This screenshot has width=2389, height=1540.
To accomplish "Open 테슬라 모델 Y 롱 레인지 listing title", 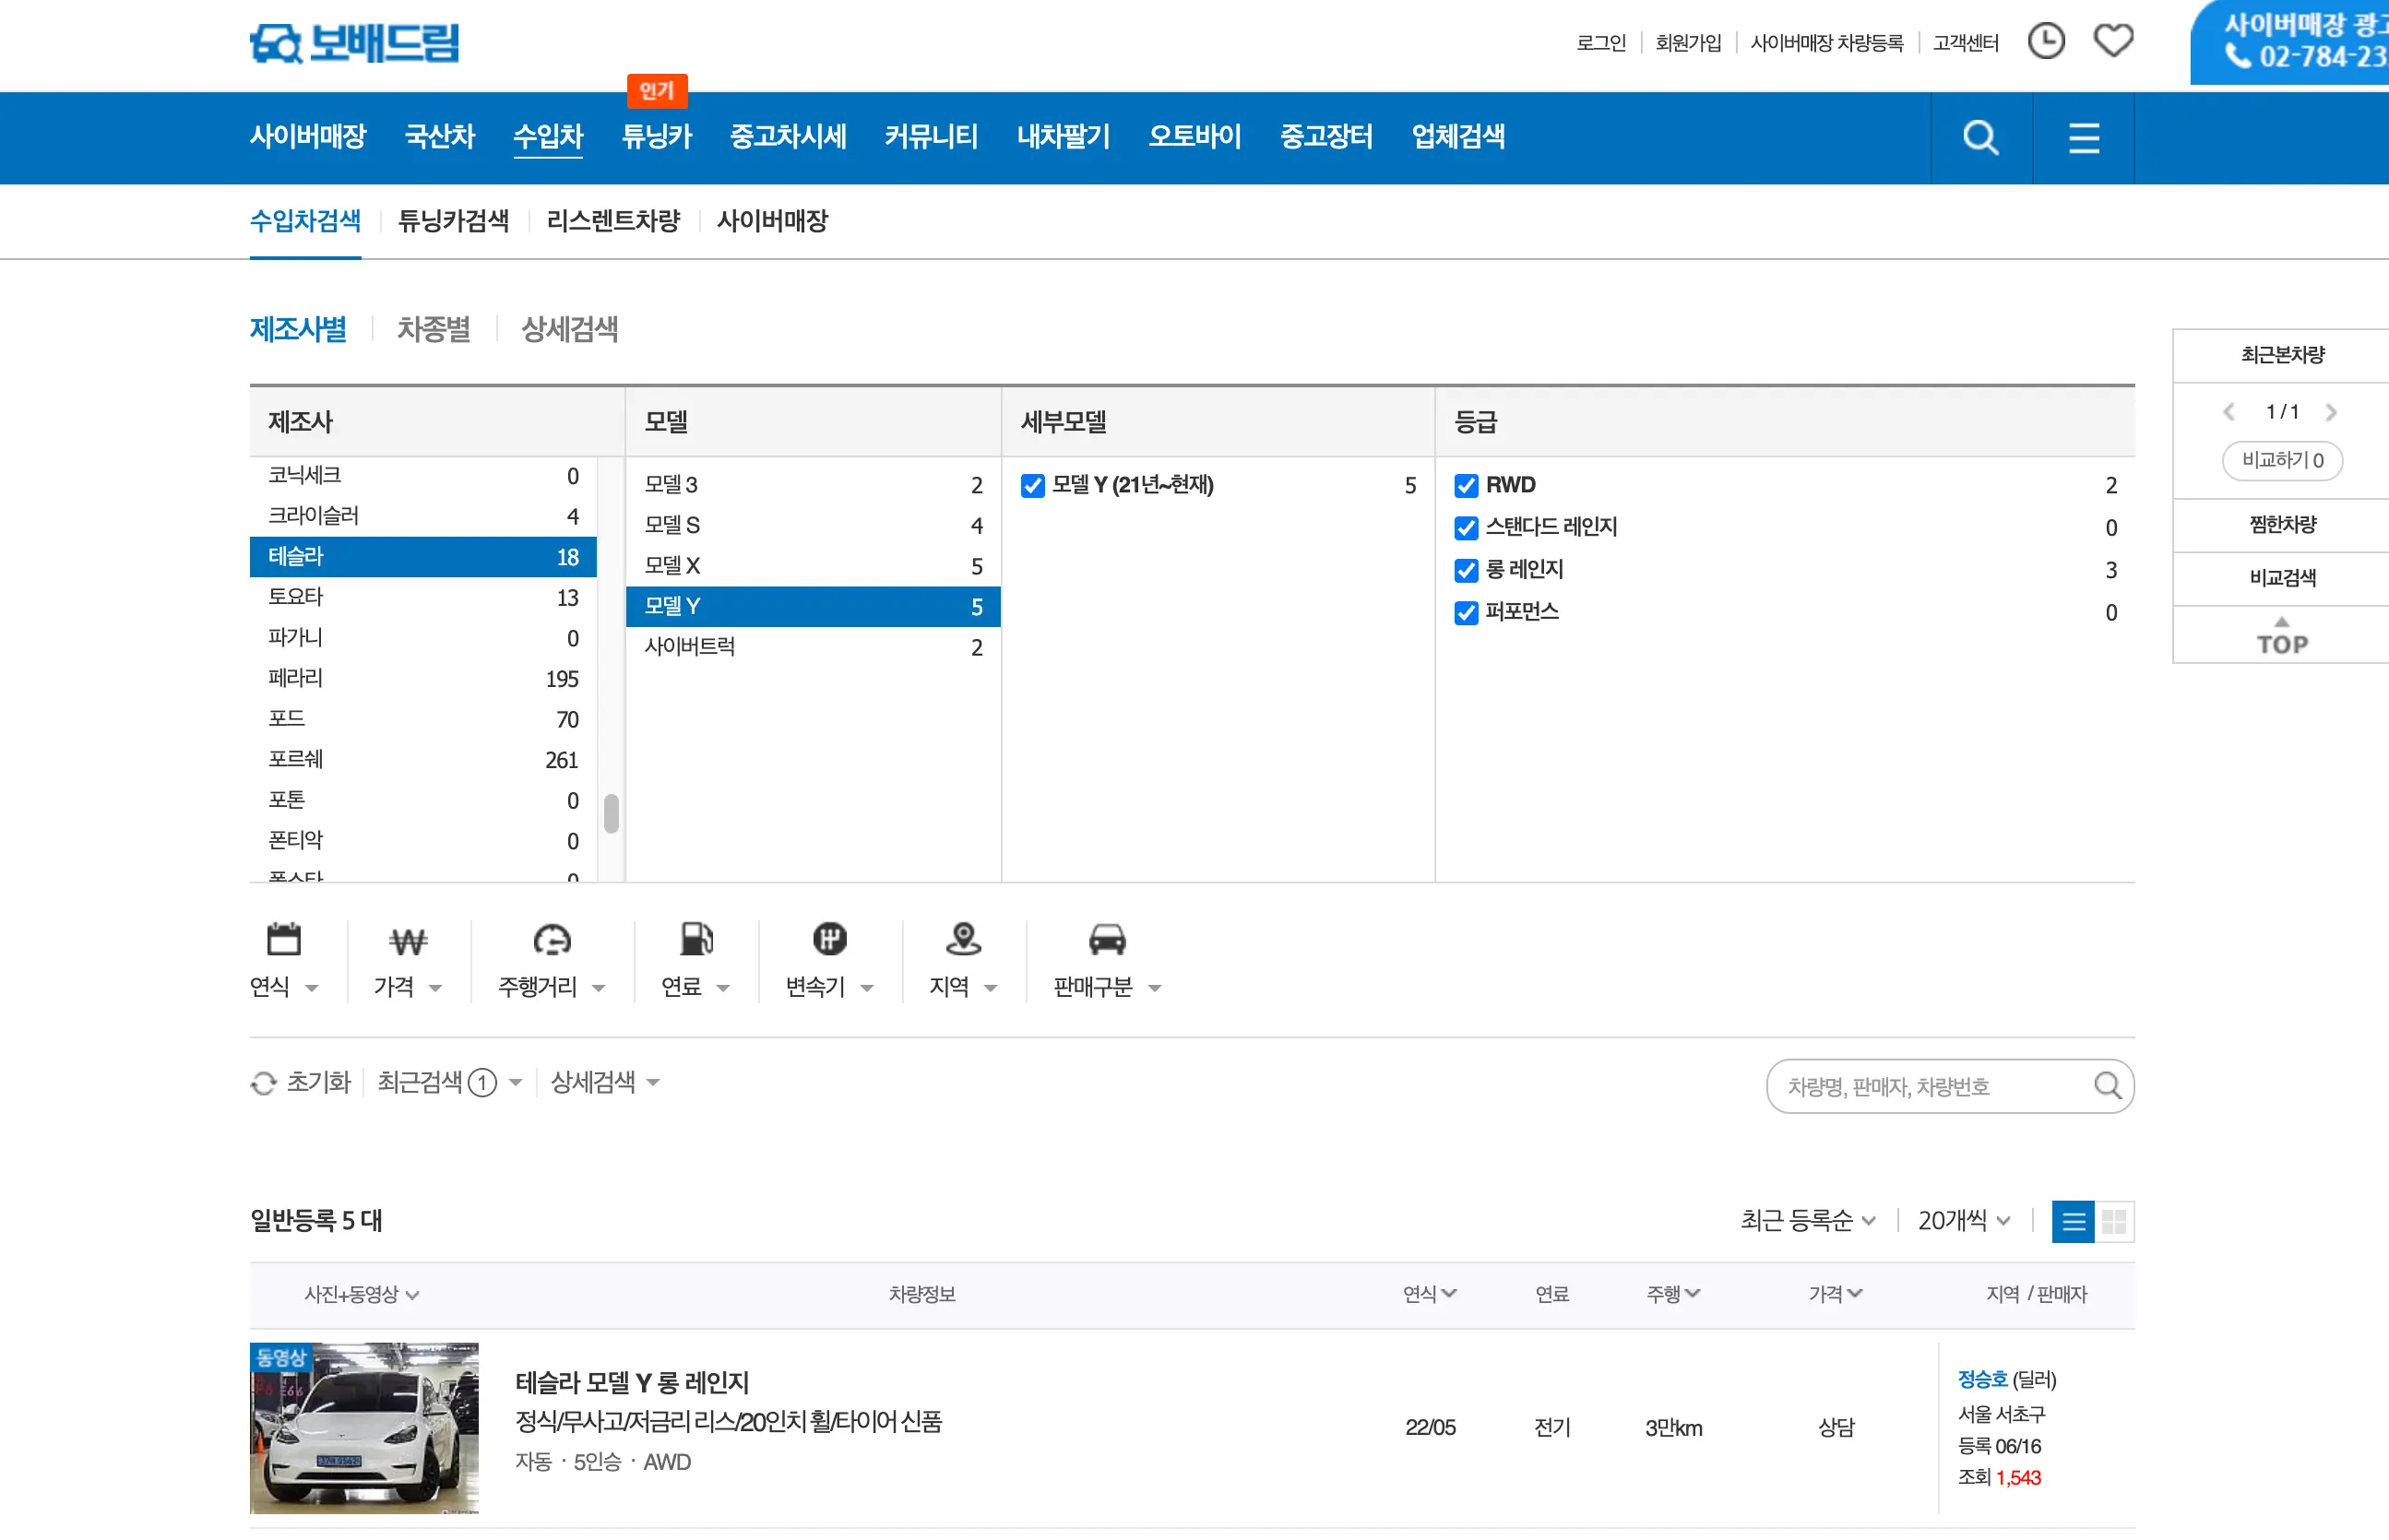I will 632,1382.
